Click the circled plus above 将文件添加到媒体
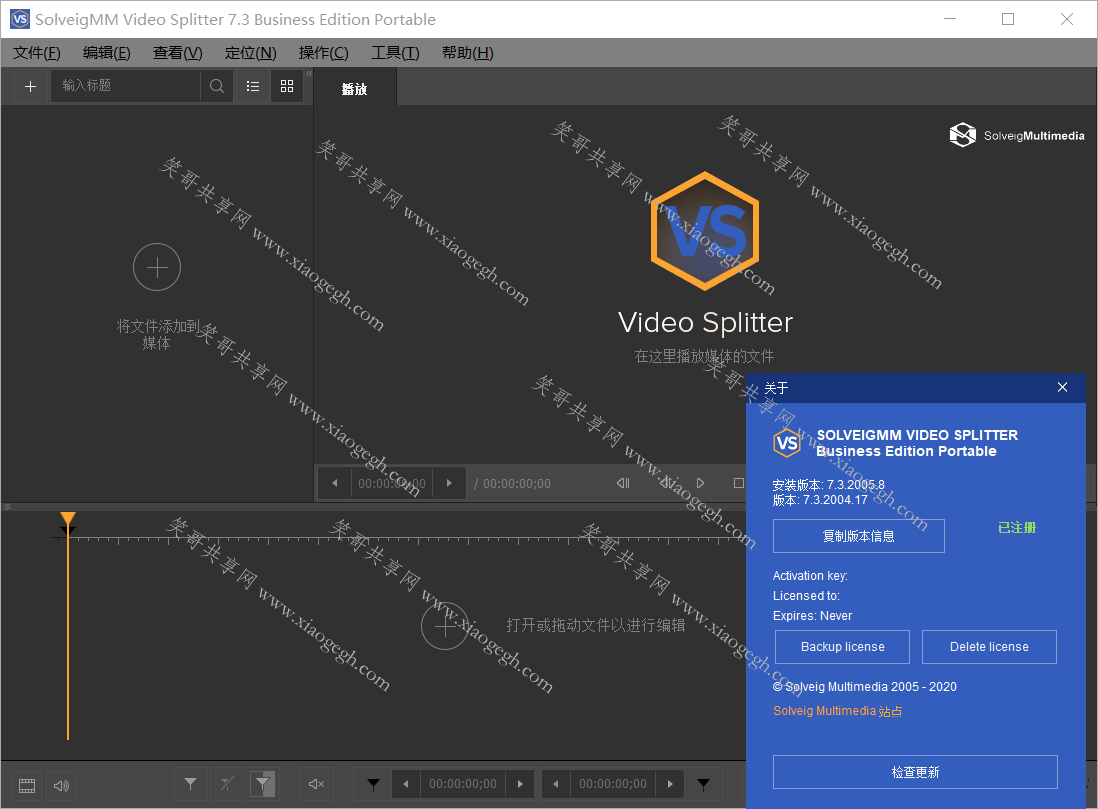Image resolution: width=1098 pixels, height=809 pixels. coord(157,267)
